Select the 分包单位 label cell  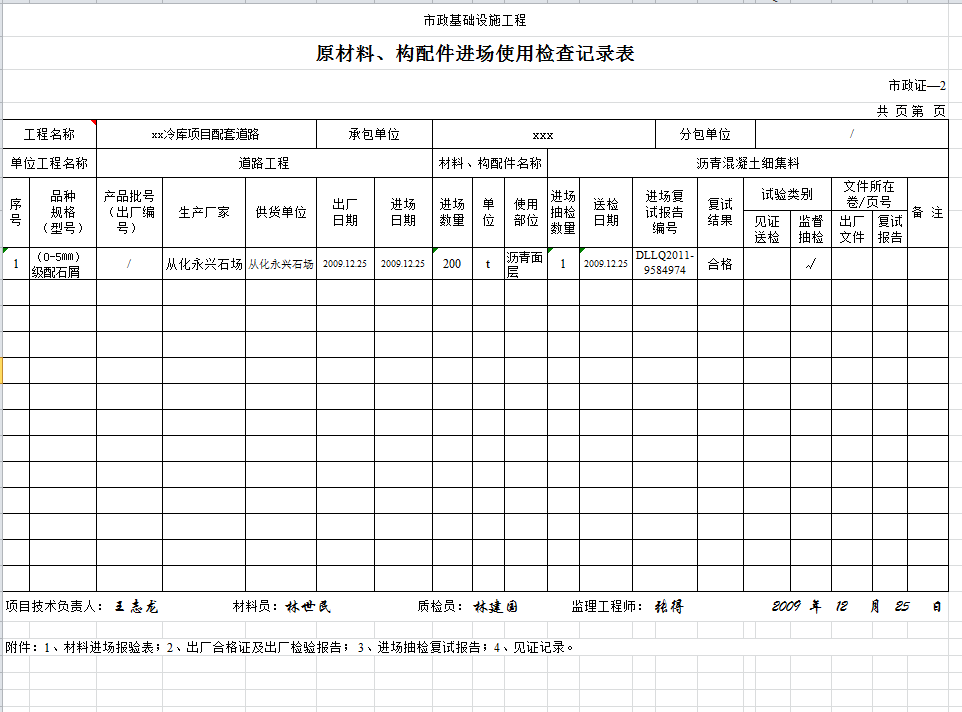[706, 134]
